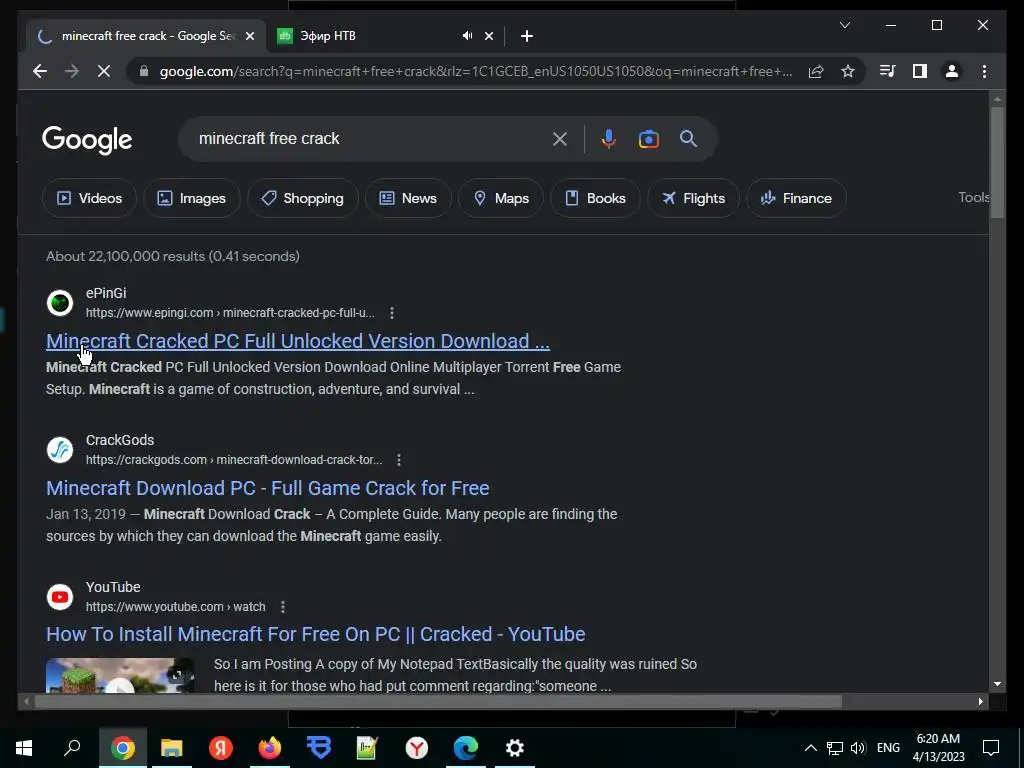The width and height of the screenshot is (1024, 768).
Task: Open volume control in system tray
Action: (858, 748)
